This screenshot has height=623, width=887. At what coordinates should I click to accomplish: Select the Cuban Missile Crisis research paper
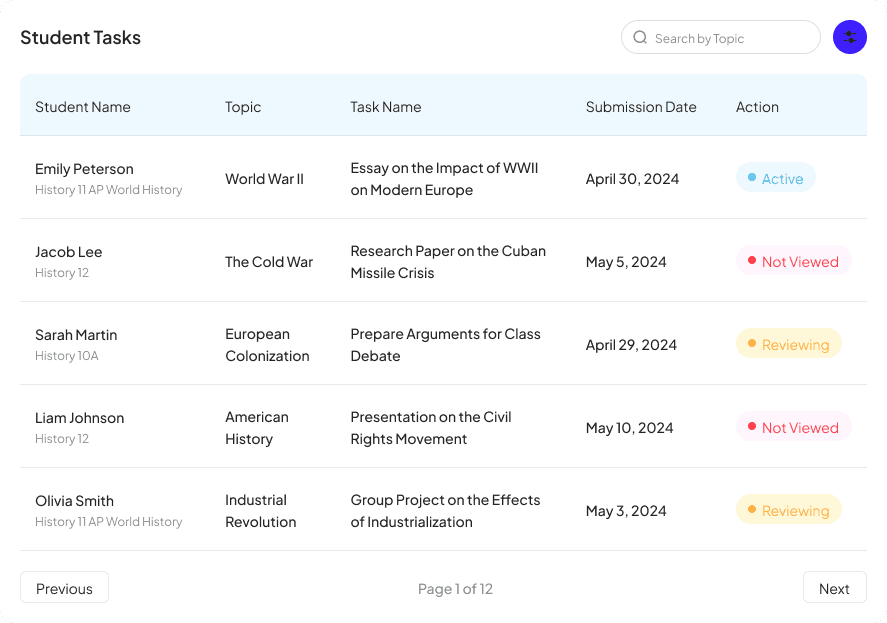[448, 262]
